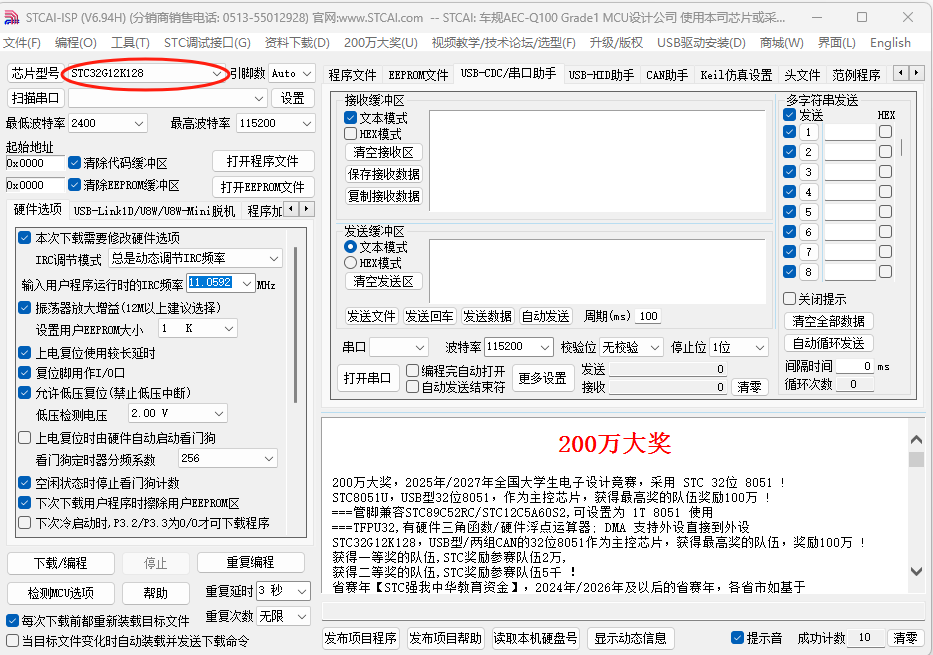Expand the 扫描串口 port list

[259, 99]
